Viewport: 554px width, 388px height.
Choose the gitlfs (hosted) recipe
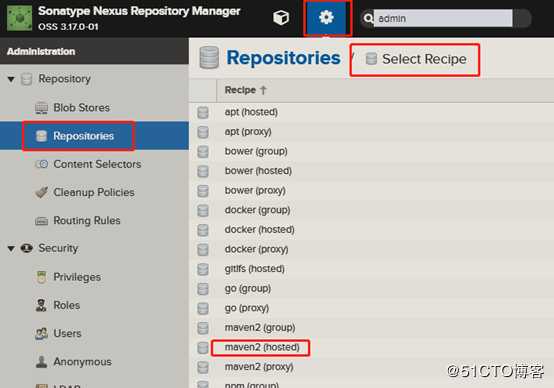(255, 269)
